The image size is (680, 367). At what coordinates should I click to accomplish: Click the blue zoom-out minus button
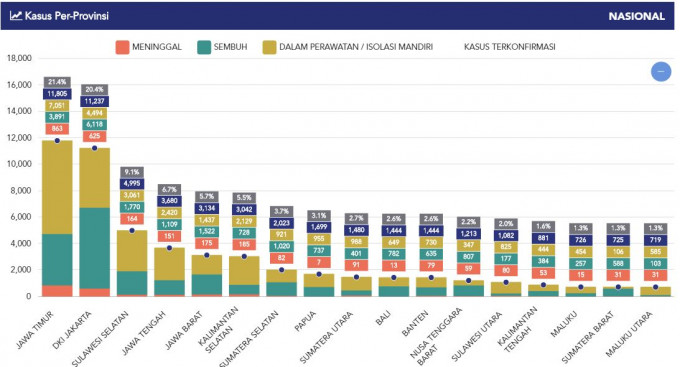[661, 72]
